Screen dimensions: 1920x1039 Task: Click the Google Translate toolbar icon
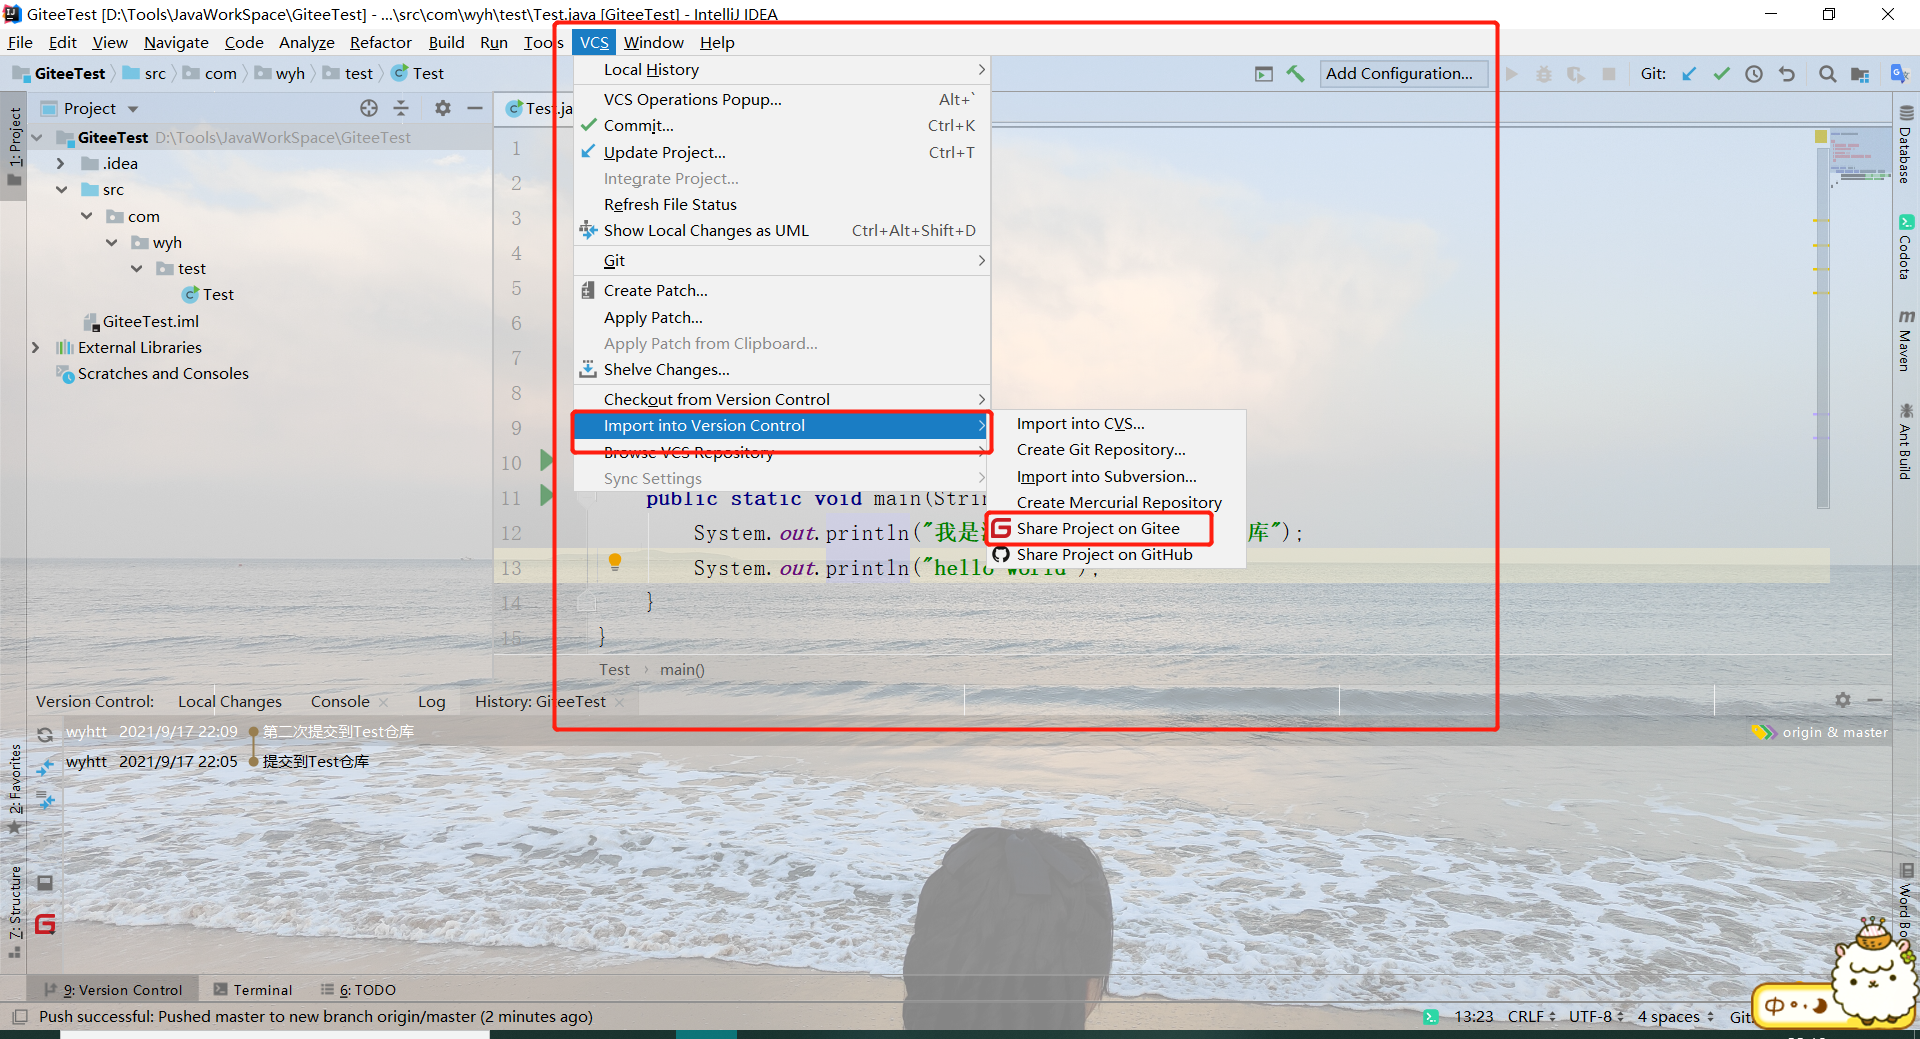coord(1899,74)
